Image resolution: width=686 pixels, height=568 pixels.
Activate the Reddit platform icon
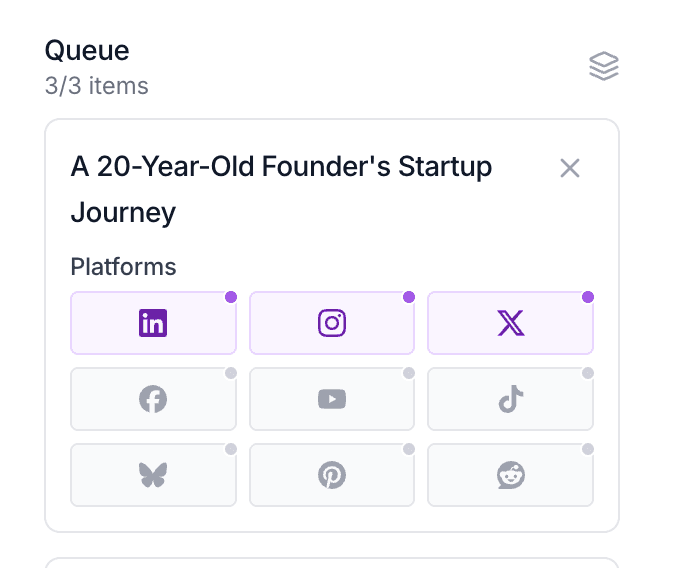[510, 476]
